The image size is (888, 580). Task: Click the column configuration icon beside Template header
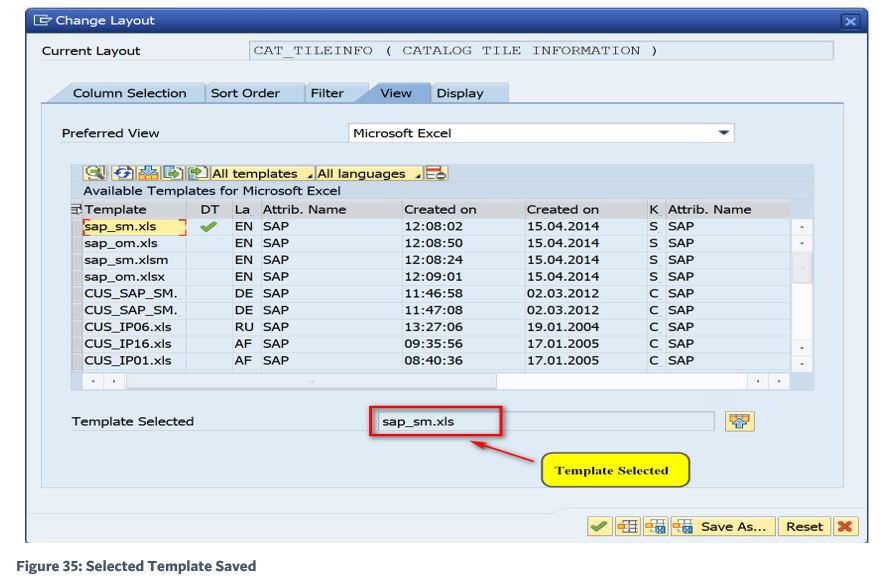point(76,210)
